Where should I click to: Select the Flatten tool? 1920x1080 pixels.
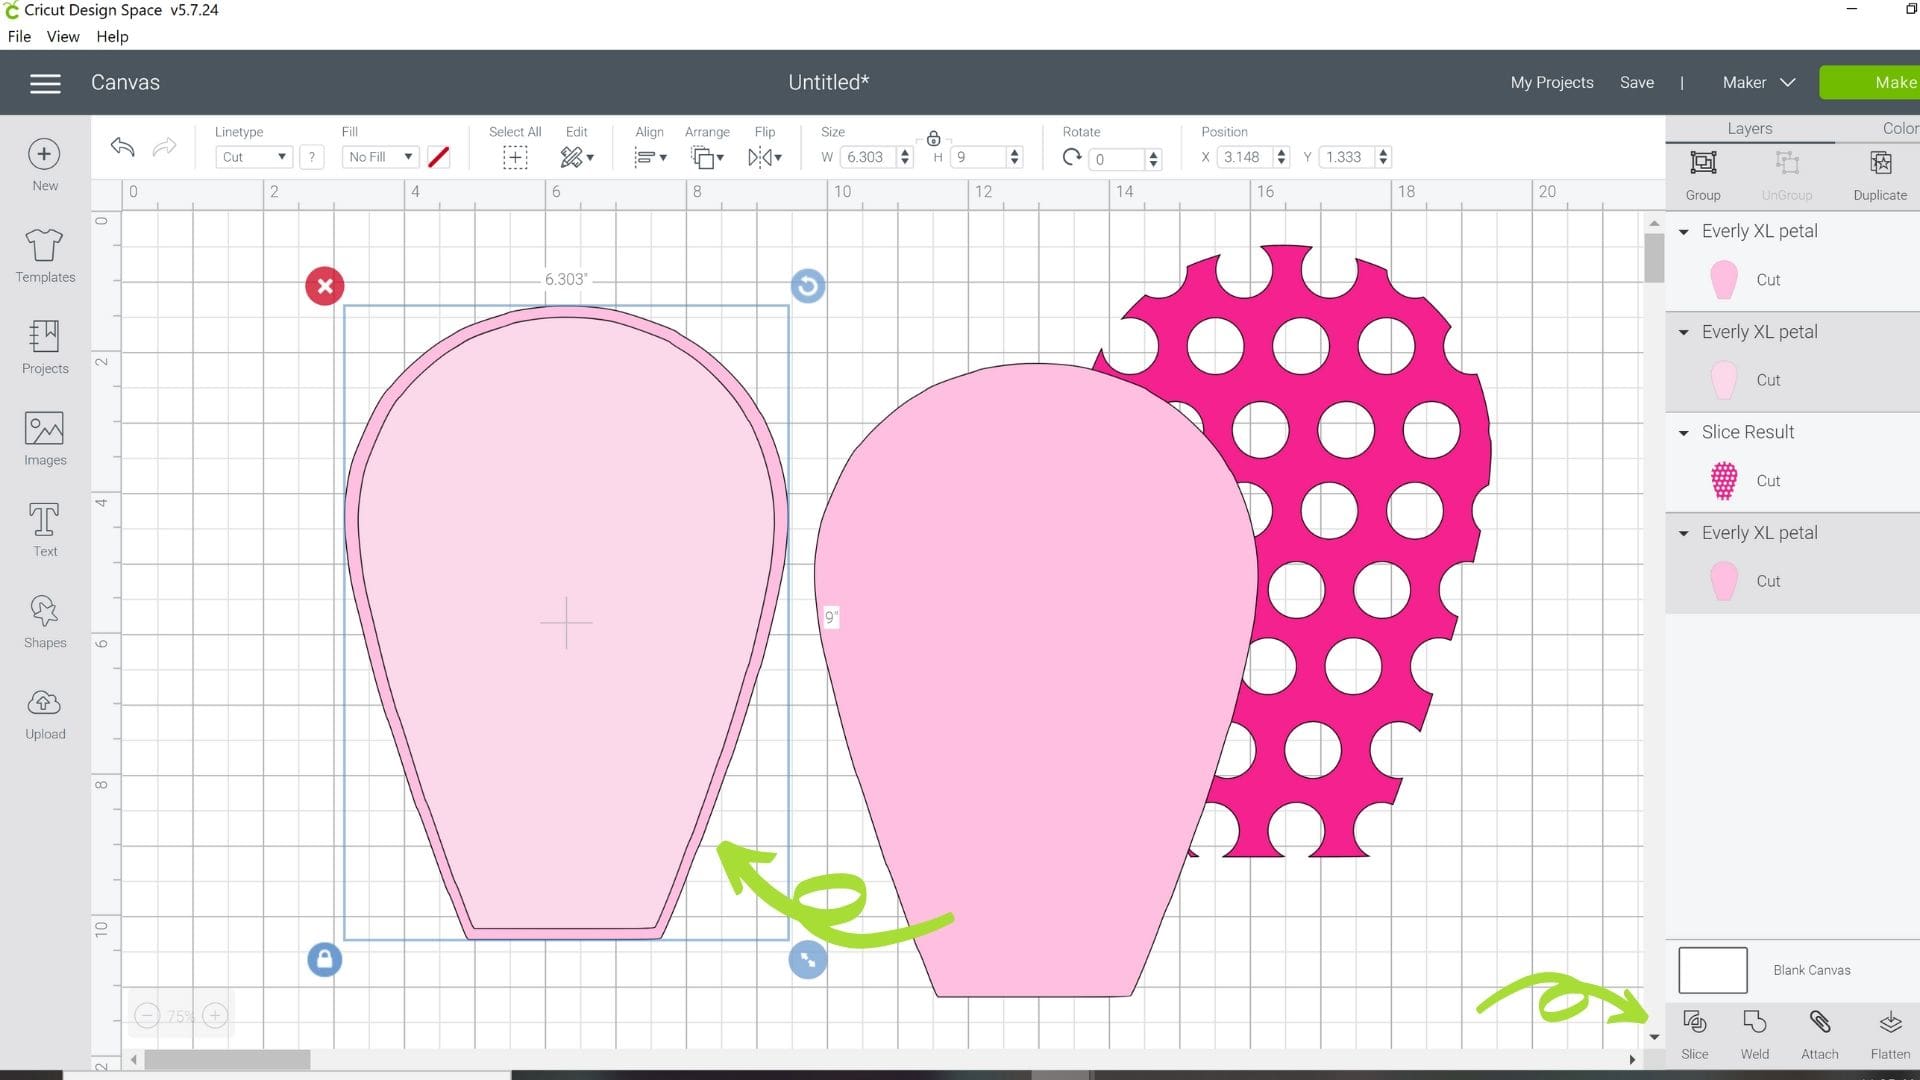(1889, 1030)
